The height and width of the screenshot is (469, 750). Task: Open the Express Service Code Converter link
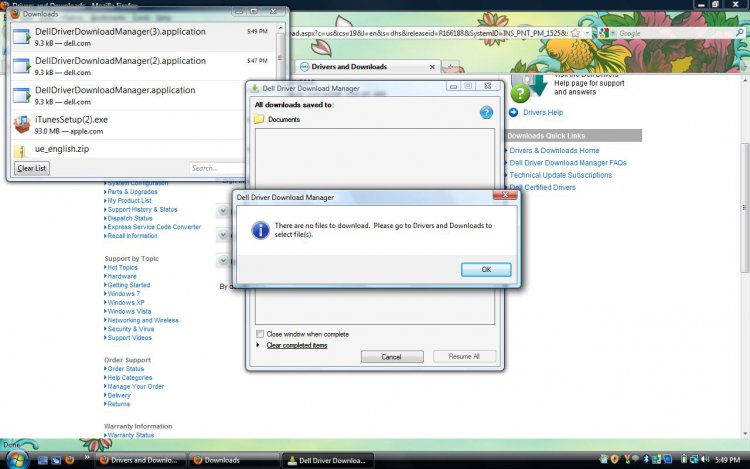[154, 227]
